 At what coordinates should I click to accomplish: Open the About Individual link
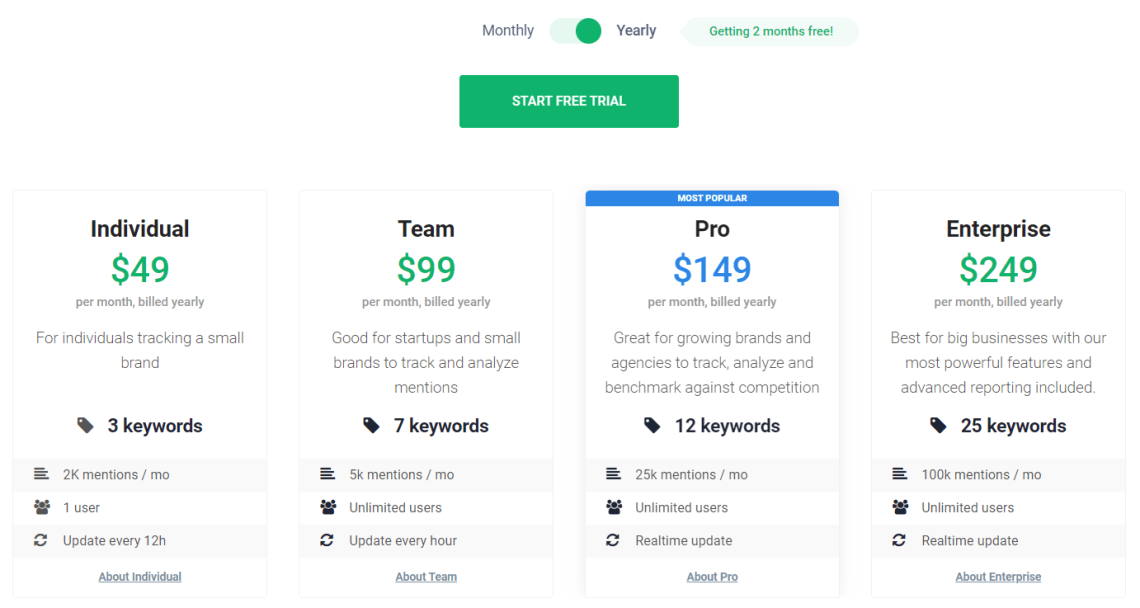(x=140, y=577)
